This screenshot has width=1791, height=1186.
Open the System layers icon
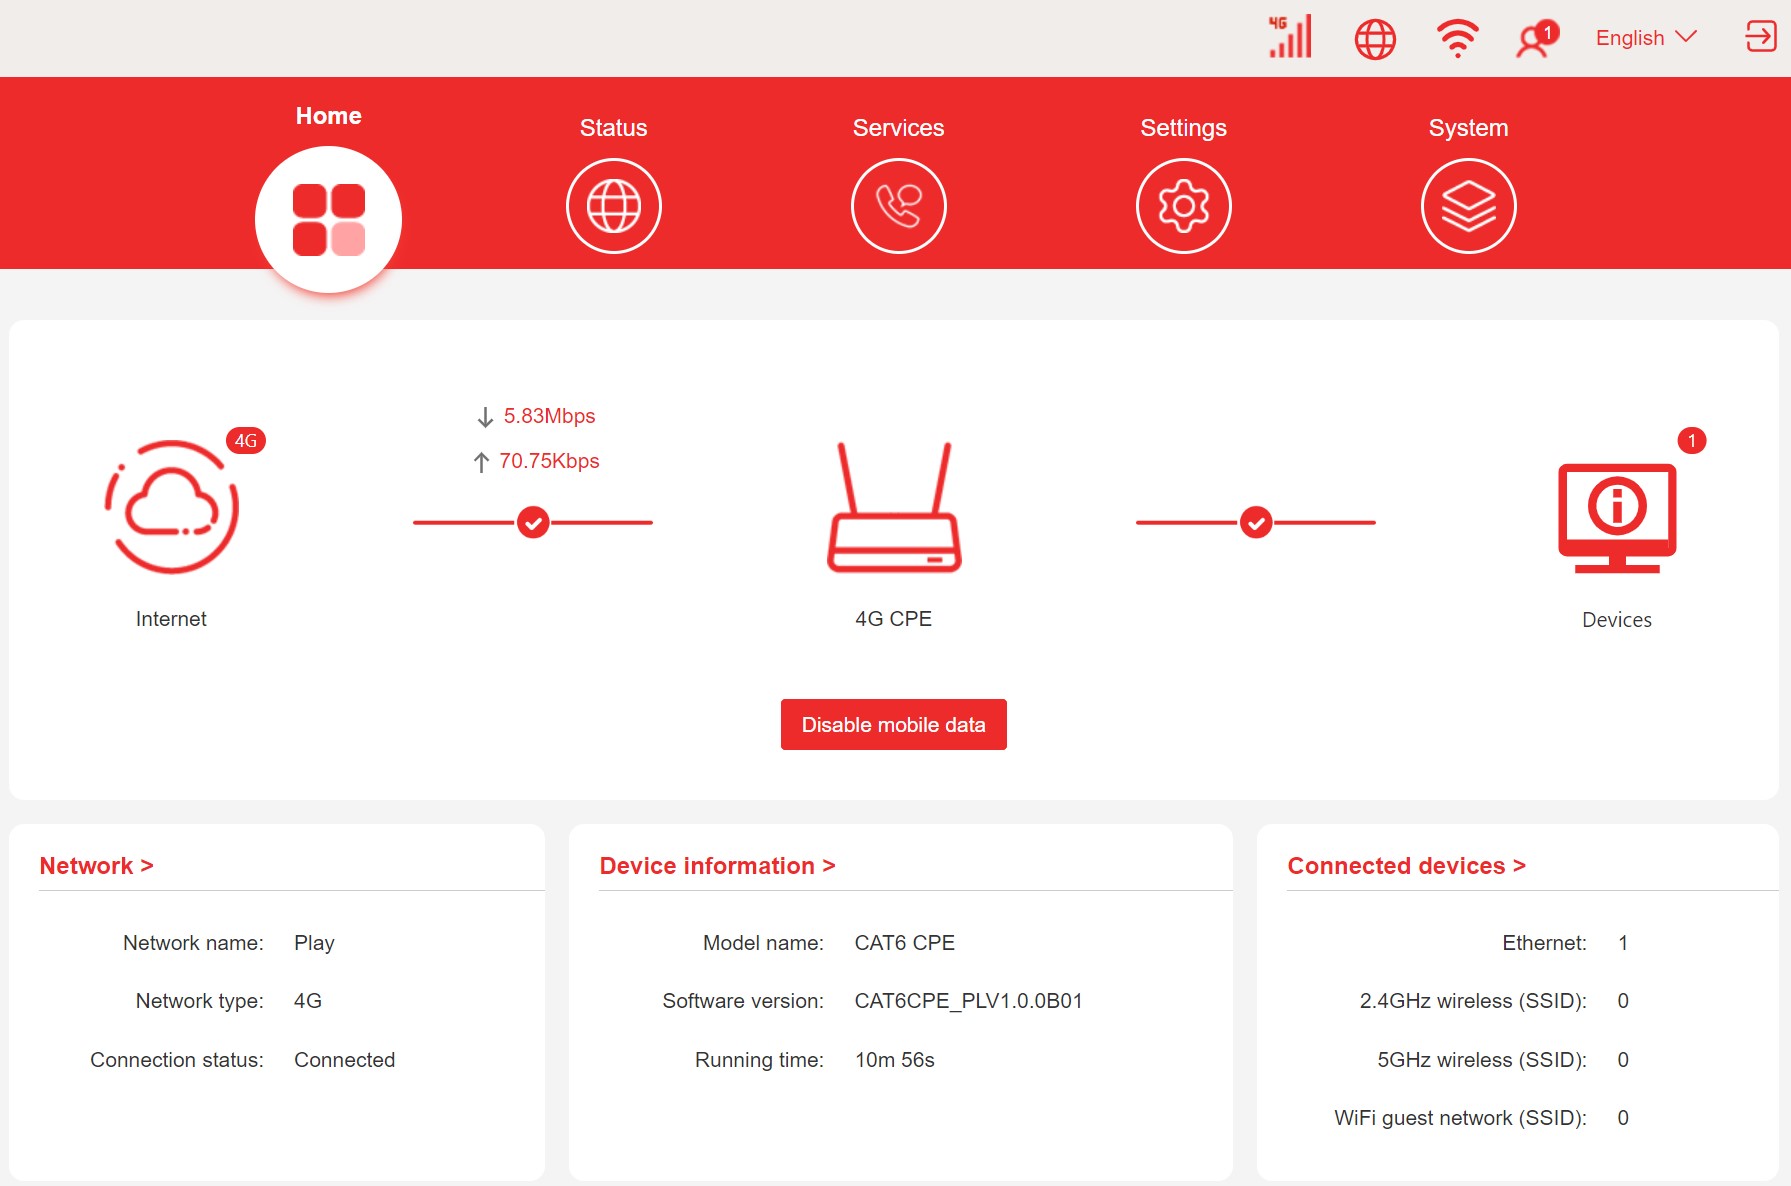1468,206
